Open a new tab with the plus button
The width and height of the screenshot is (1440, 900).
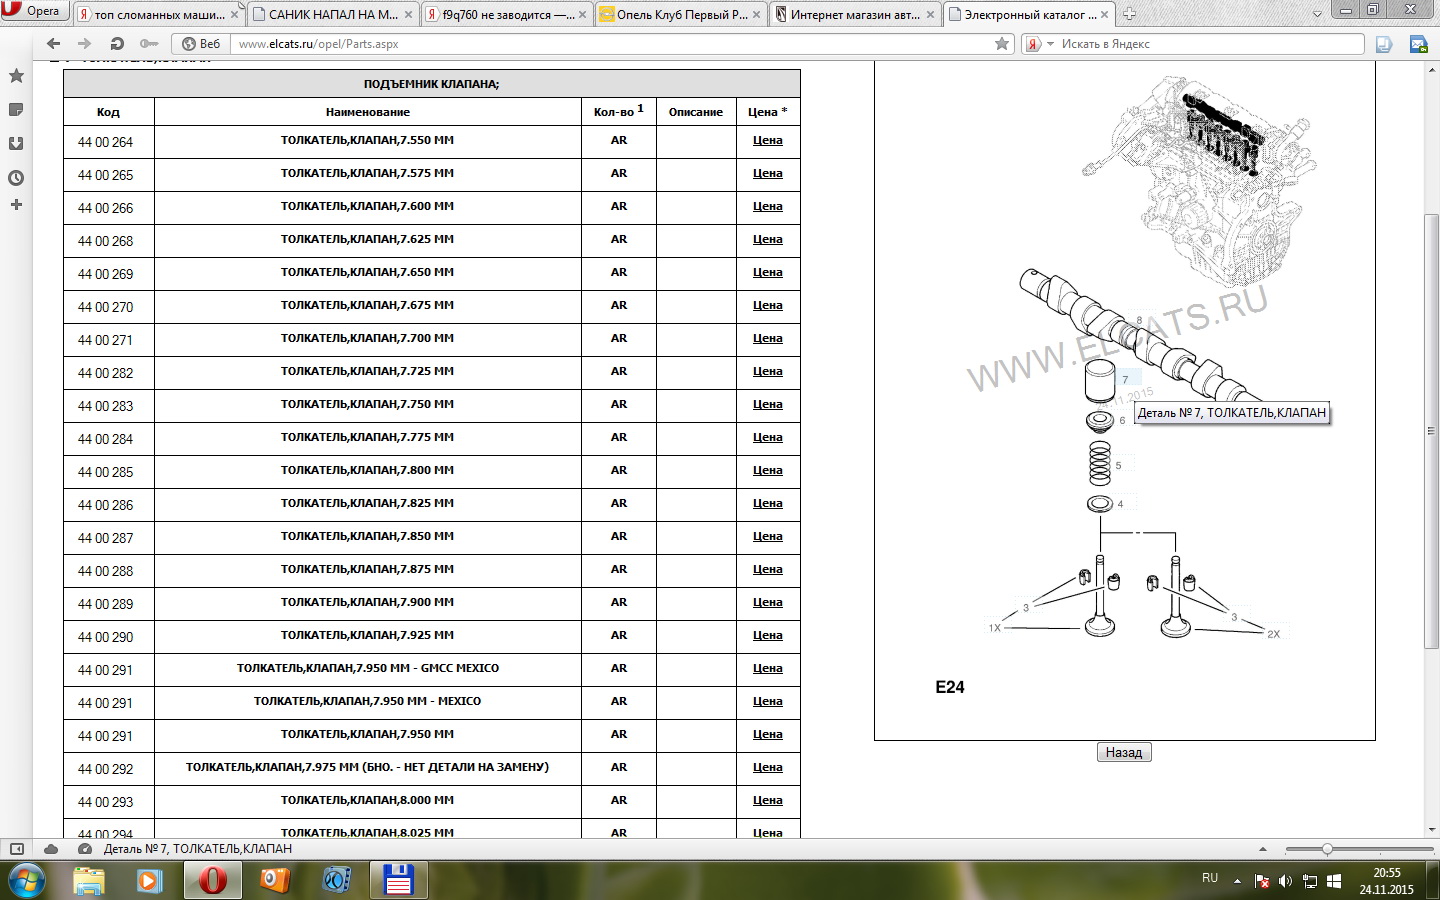1129,14
